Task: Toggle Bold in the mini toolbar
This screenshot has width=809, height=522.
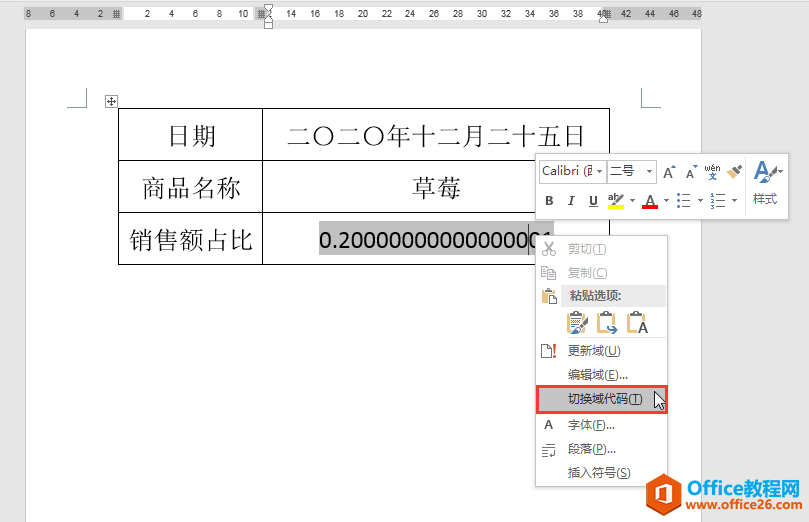Action: pos(549,201)
